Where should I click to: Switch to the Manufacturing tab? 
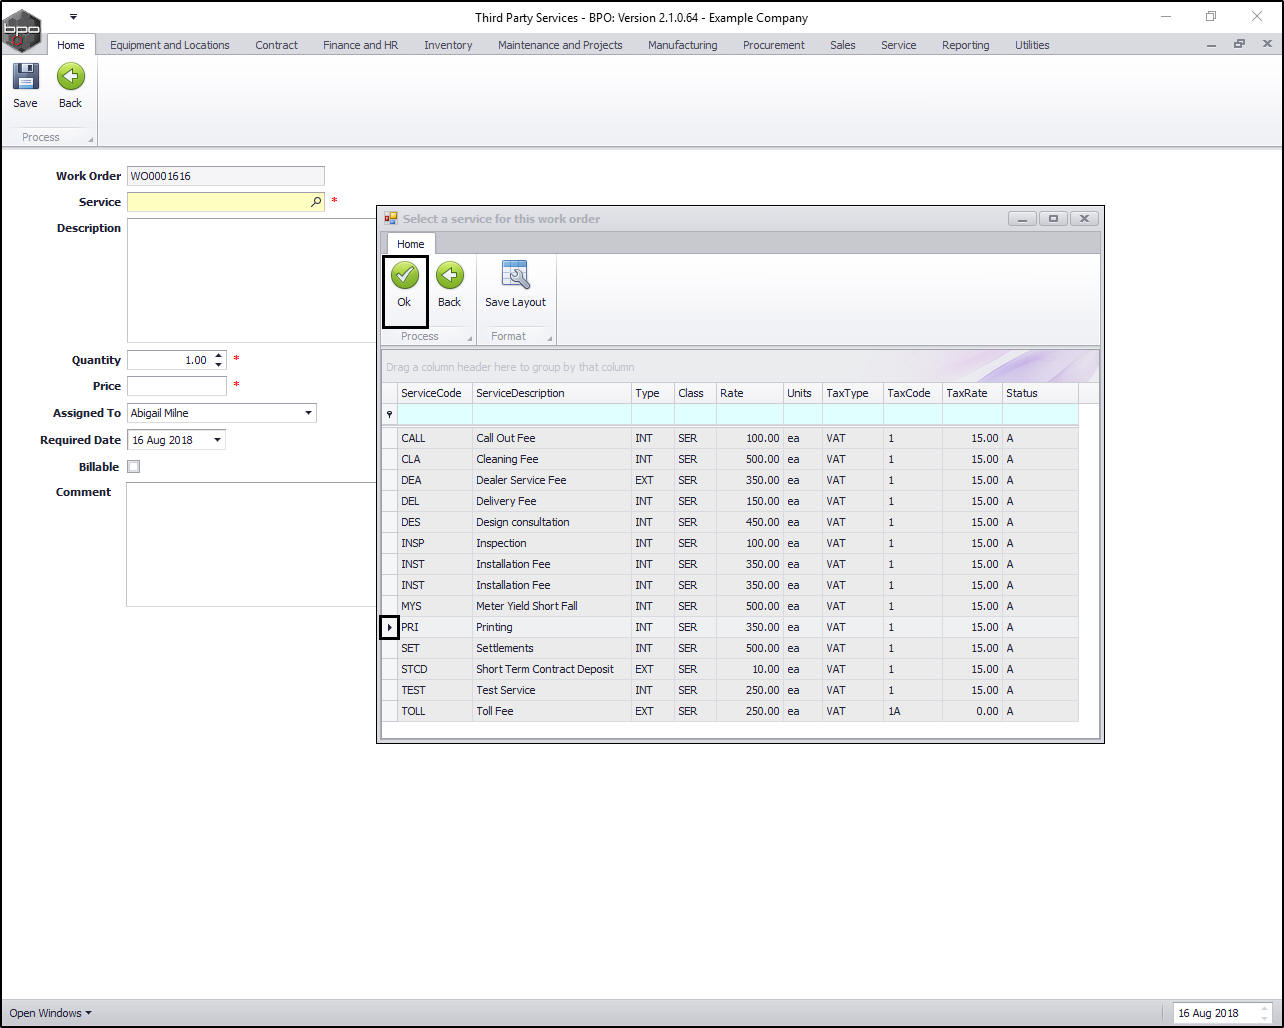coord(683,45)
